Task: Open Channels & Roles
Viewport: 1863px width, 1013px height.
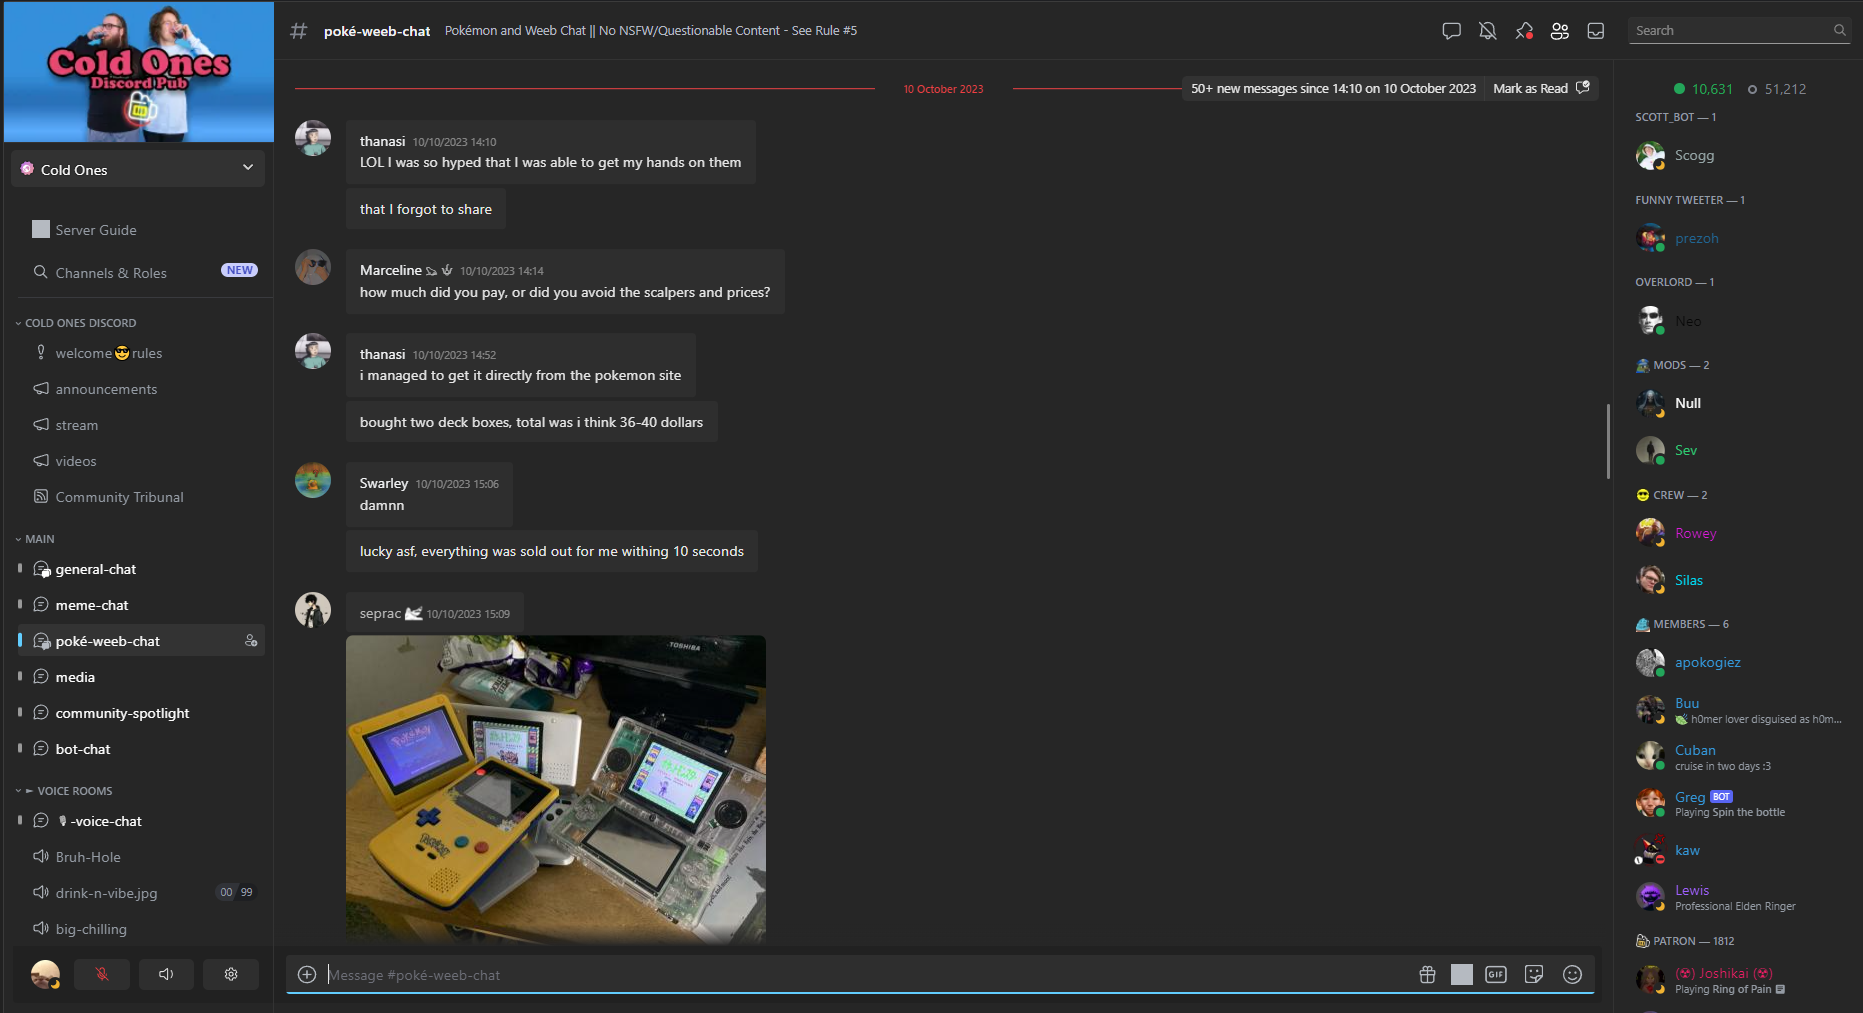Action: (x=141, y=272)
